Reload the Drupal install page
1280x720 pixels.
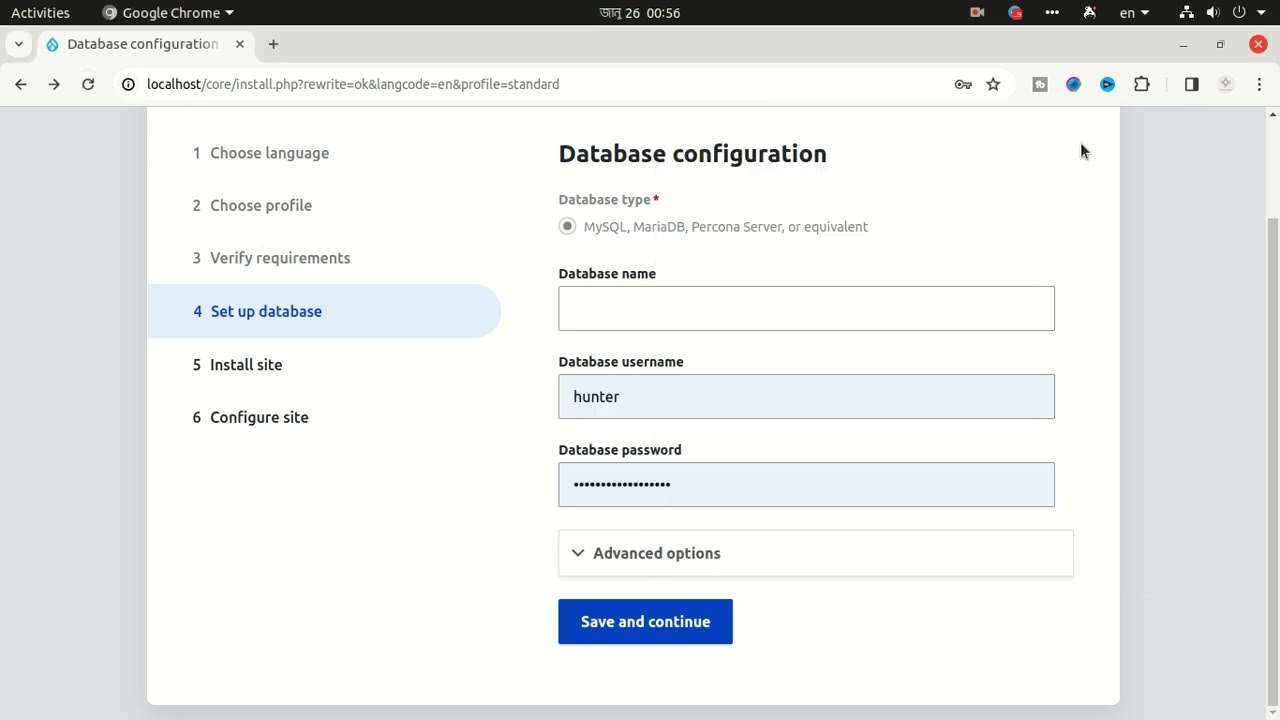(x=88, y=85)
